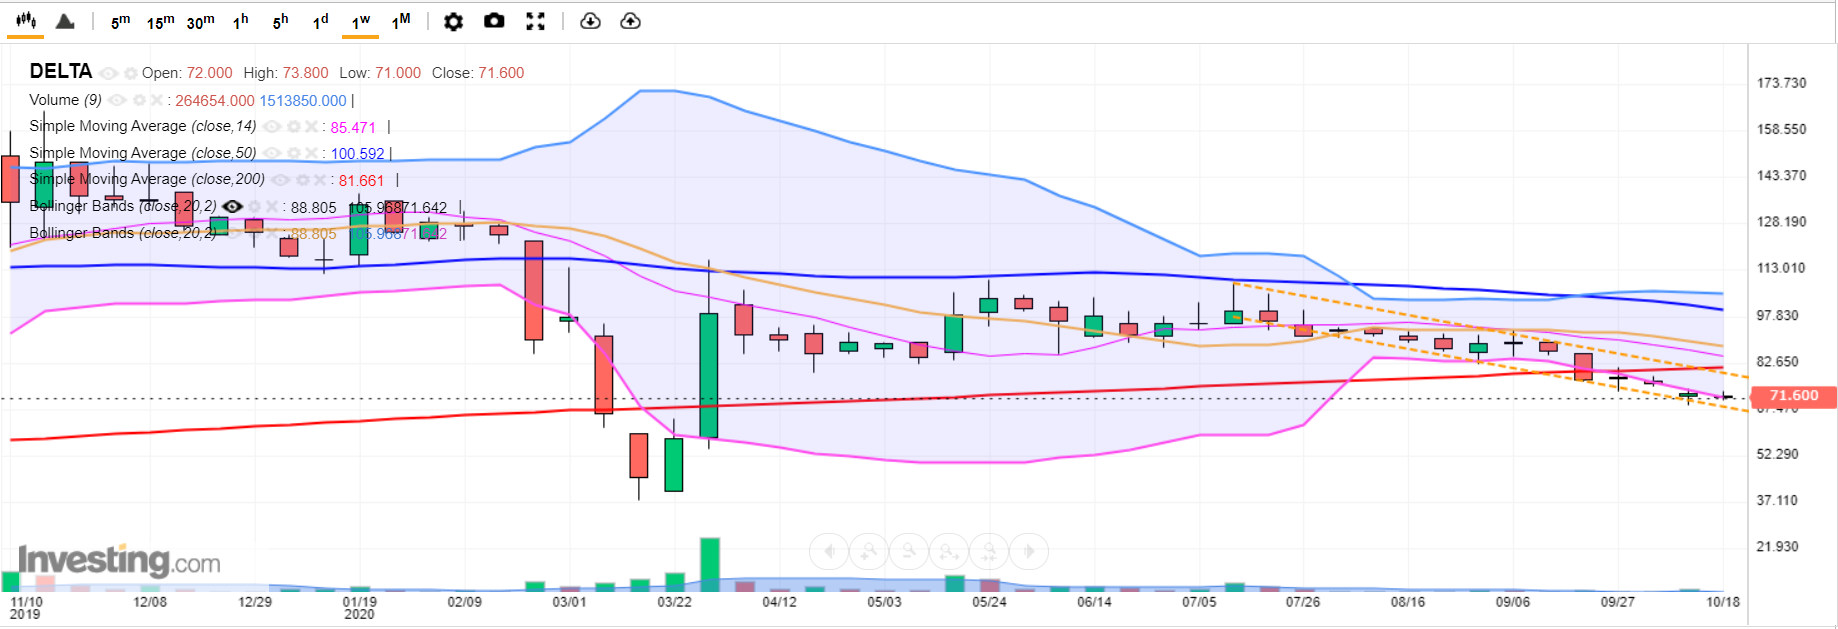The width and height of the screenshot is (1838, 629).
Task: Switch to the 5m timeframe
Action: coord(120,21)
